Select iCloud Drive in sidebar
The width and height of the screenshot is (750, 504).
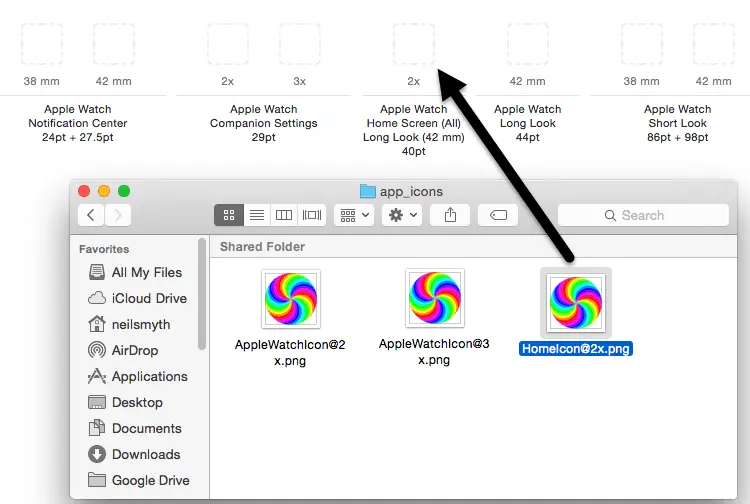pyautogui.click(x=148, y=298)
